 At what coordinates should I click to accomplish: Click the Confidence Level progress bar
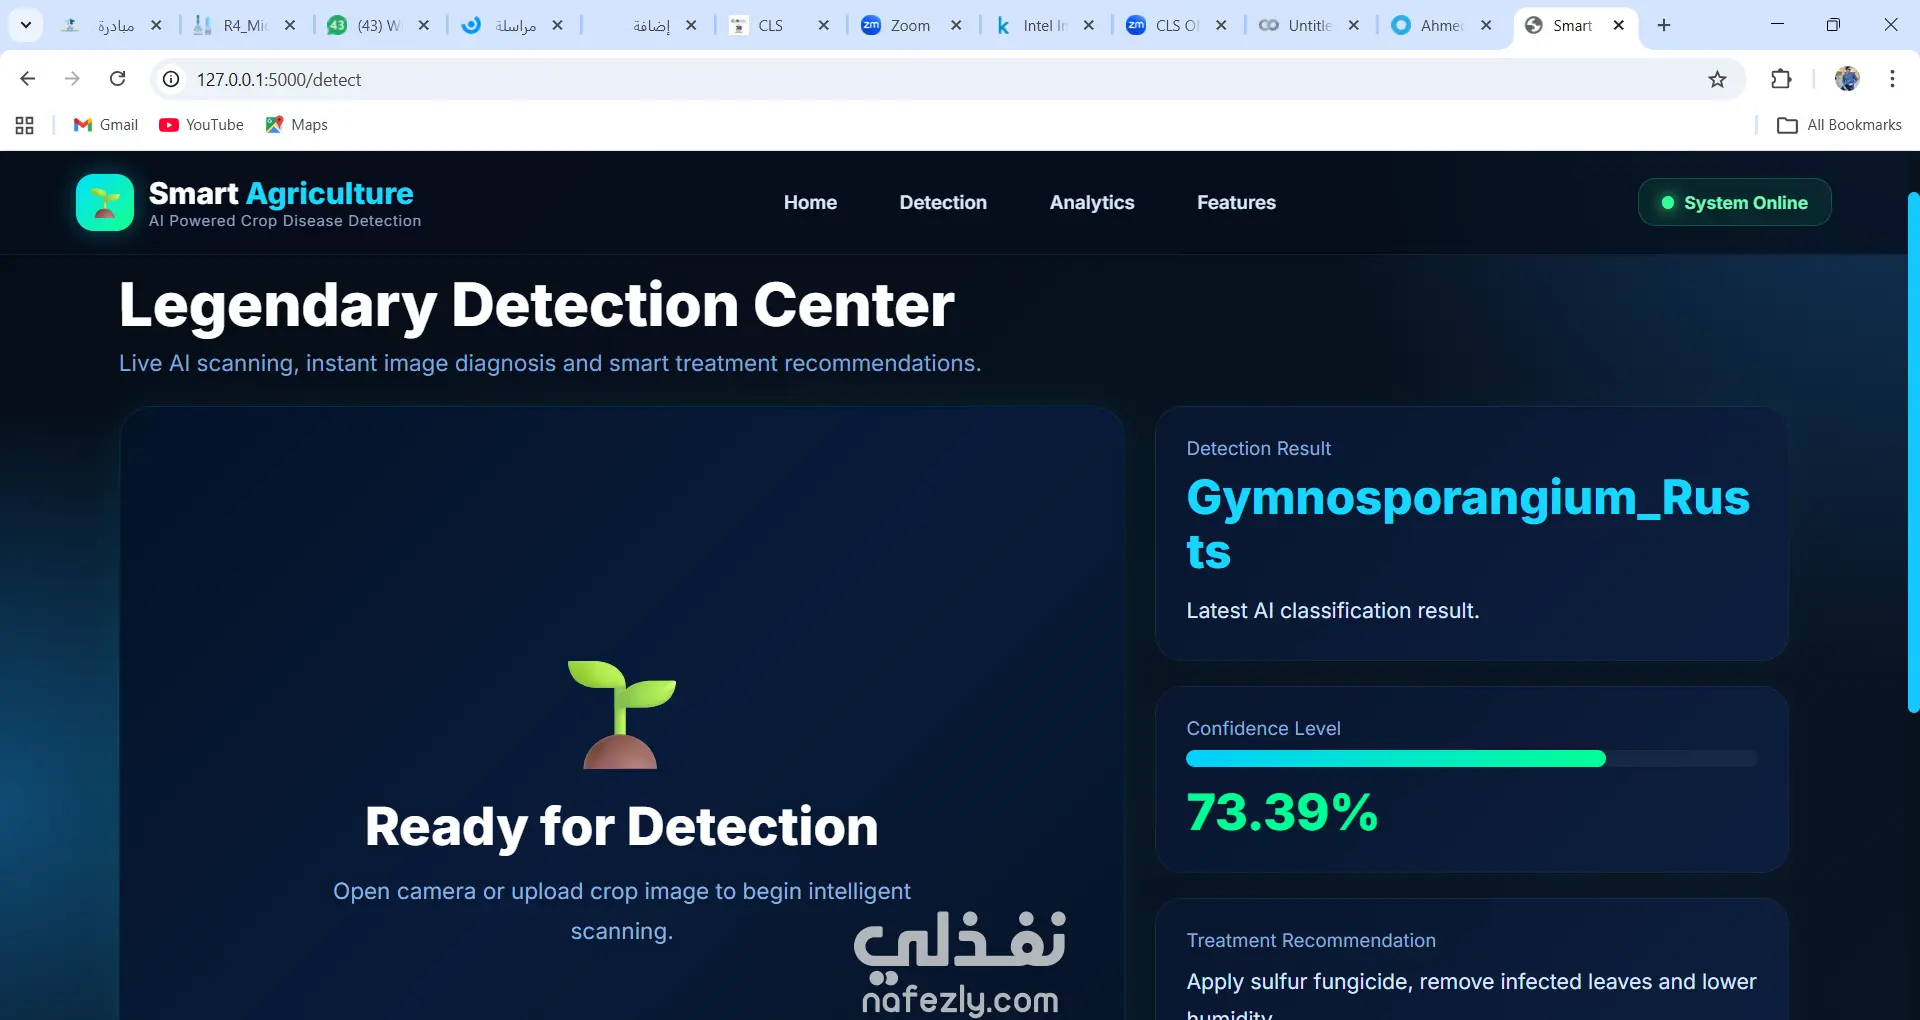1471,758
